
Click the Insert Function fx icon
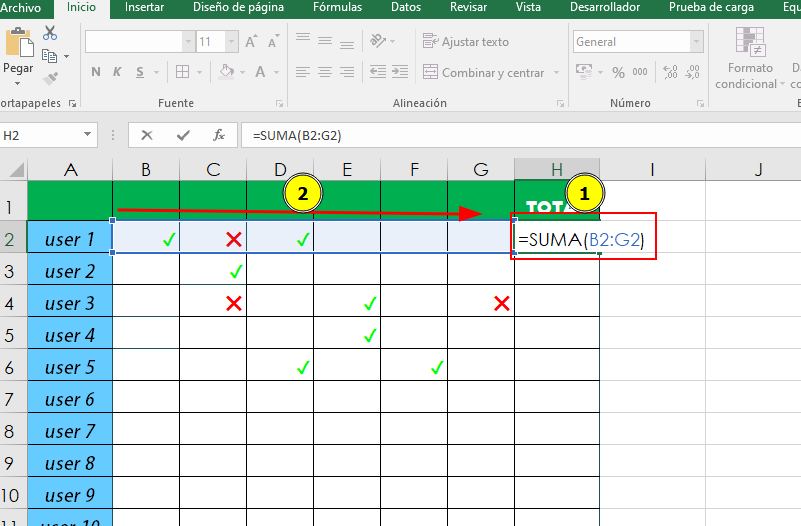(218, 135)
